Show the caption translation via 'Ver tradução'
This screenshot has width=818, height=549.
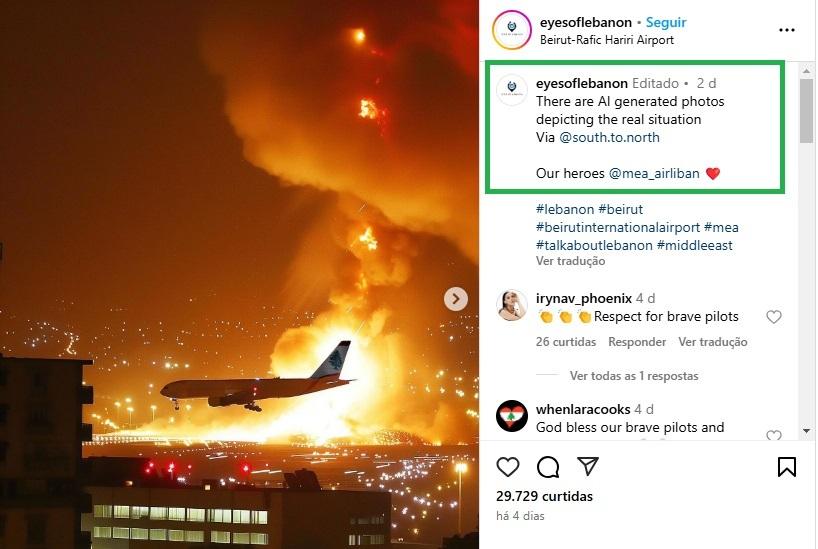(x=570, y=261)
